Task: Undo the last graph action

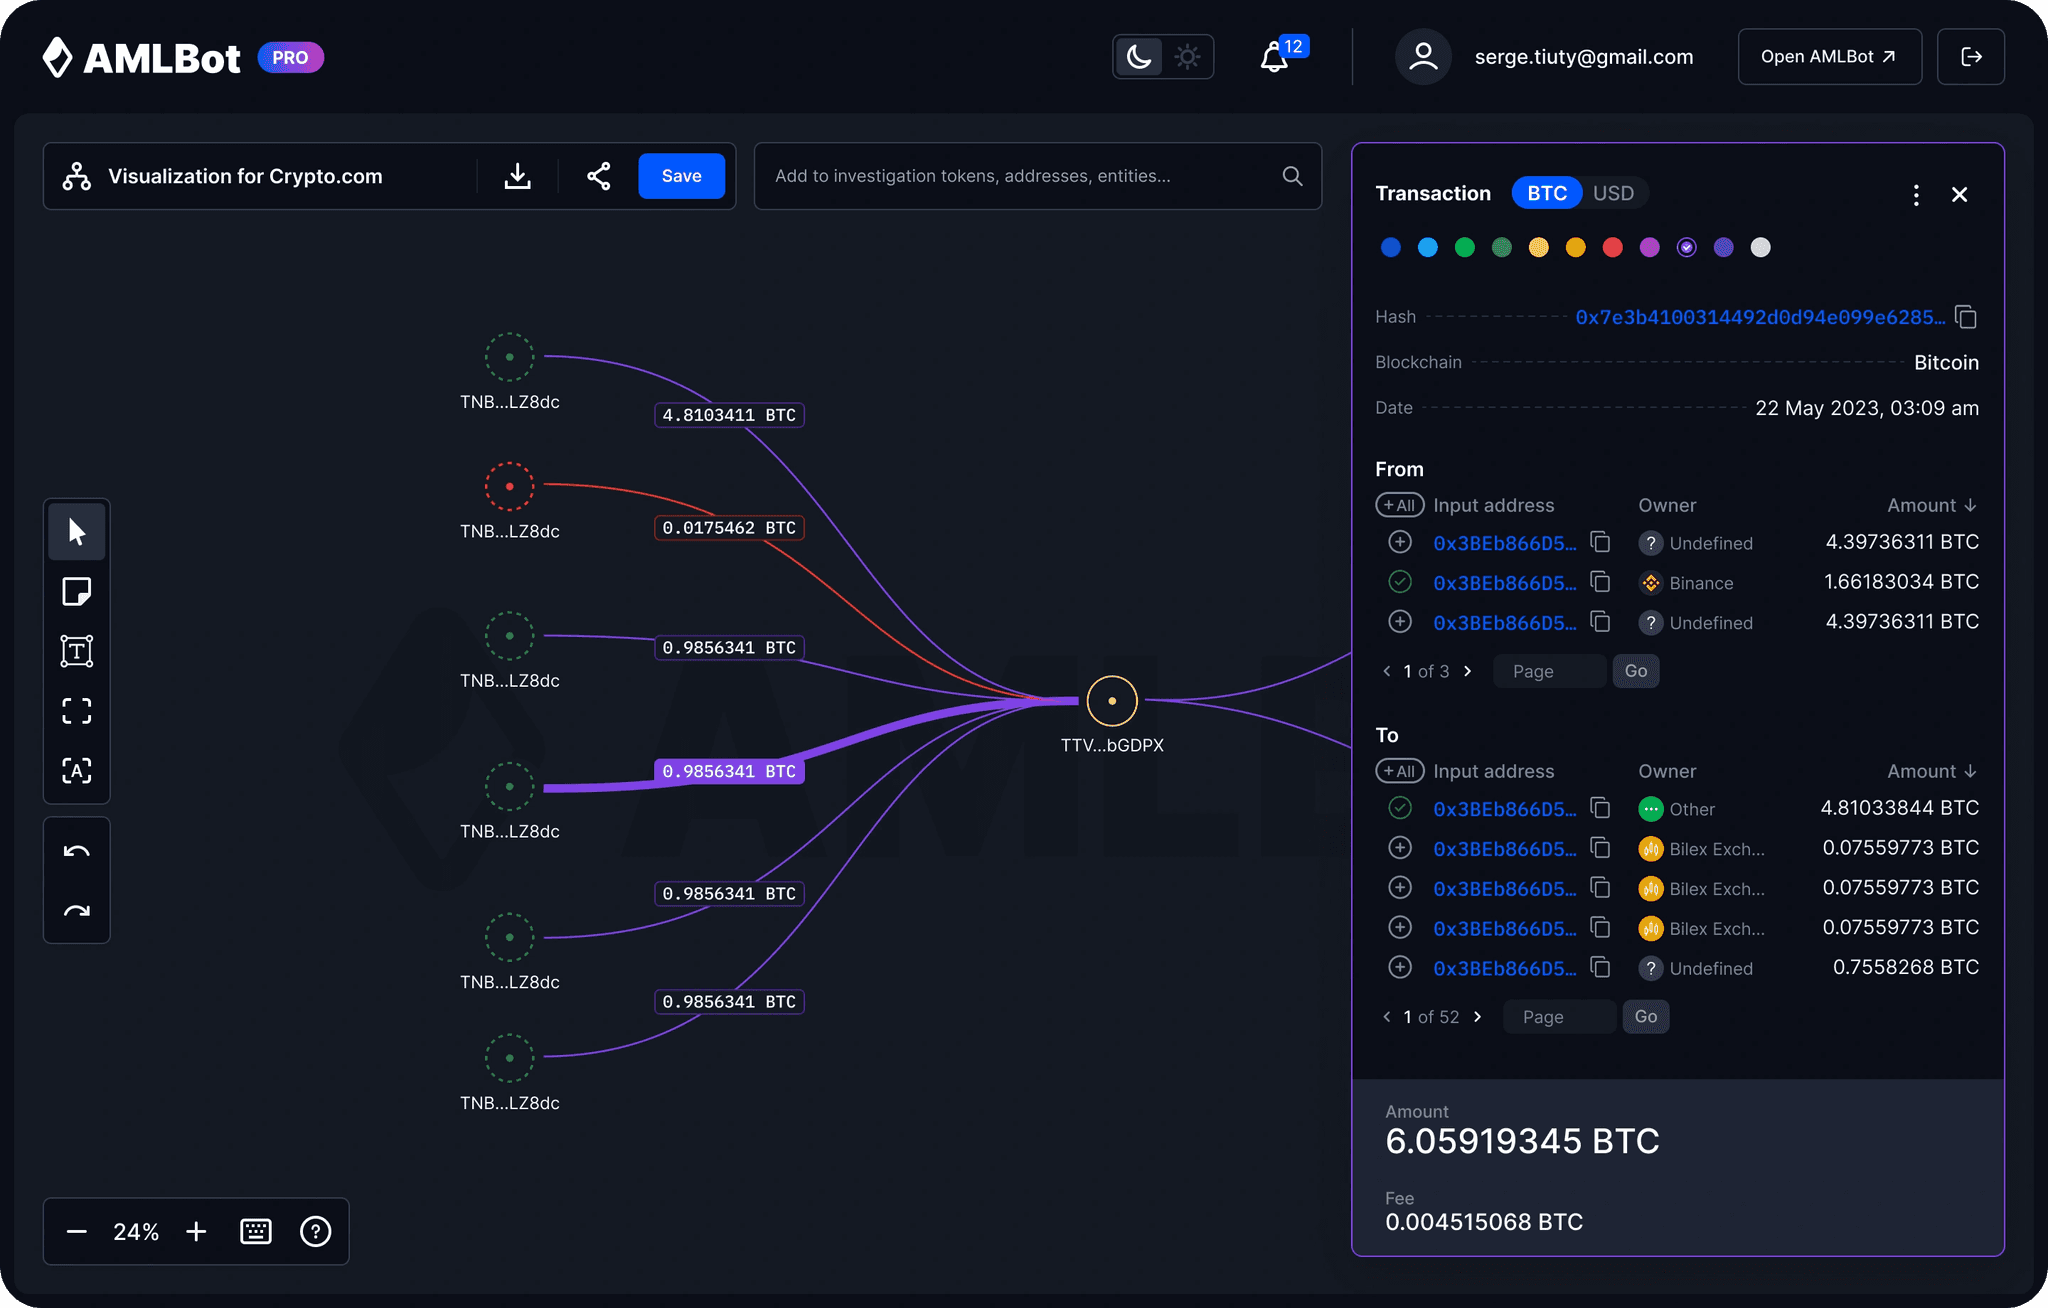Action: pyautogui.click(x=76, y=852)
